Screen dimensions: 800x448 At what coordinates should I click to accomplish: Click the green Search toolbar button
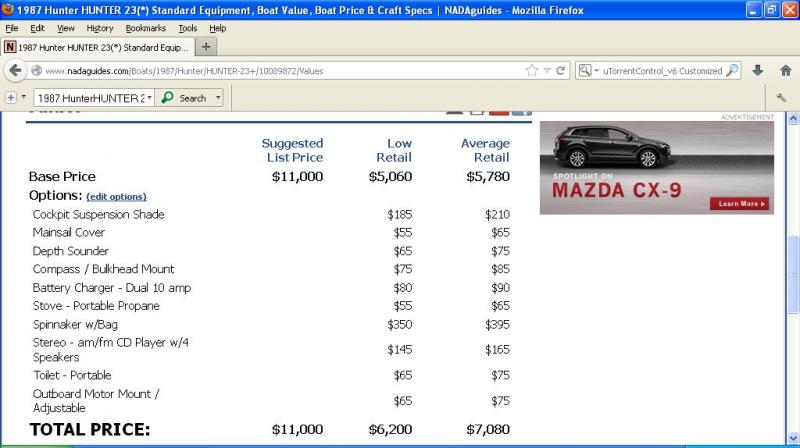(x=184, y=97)
